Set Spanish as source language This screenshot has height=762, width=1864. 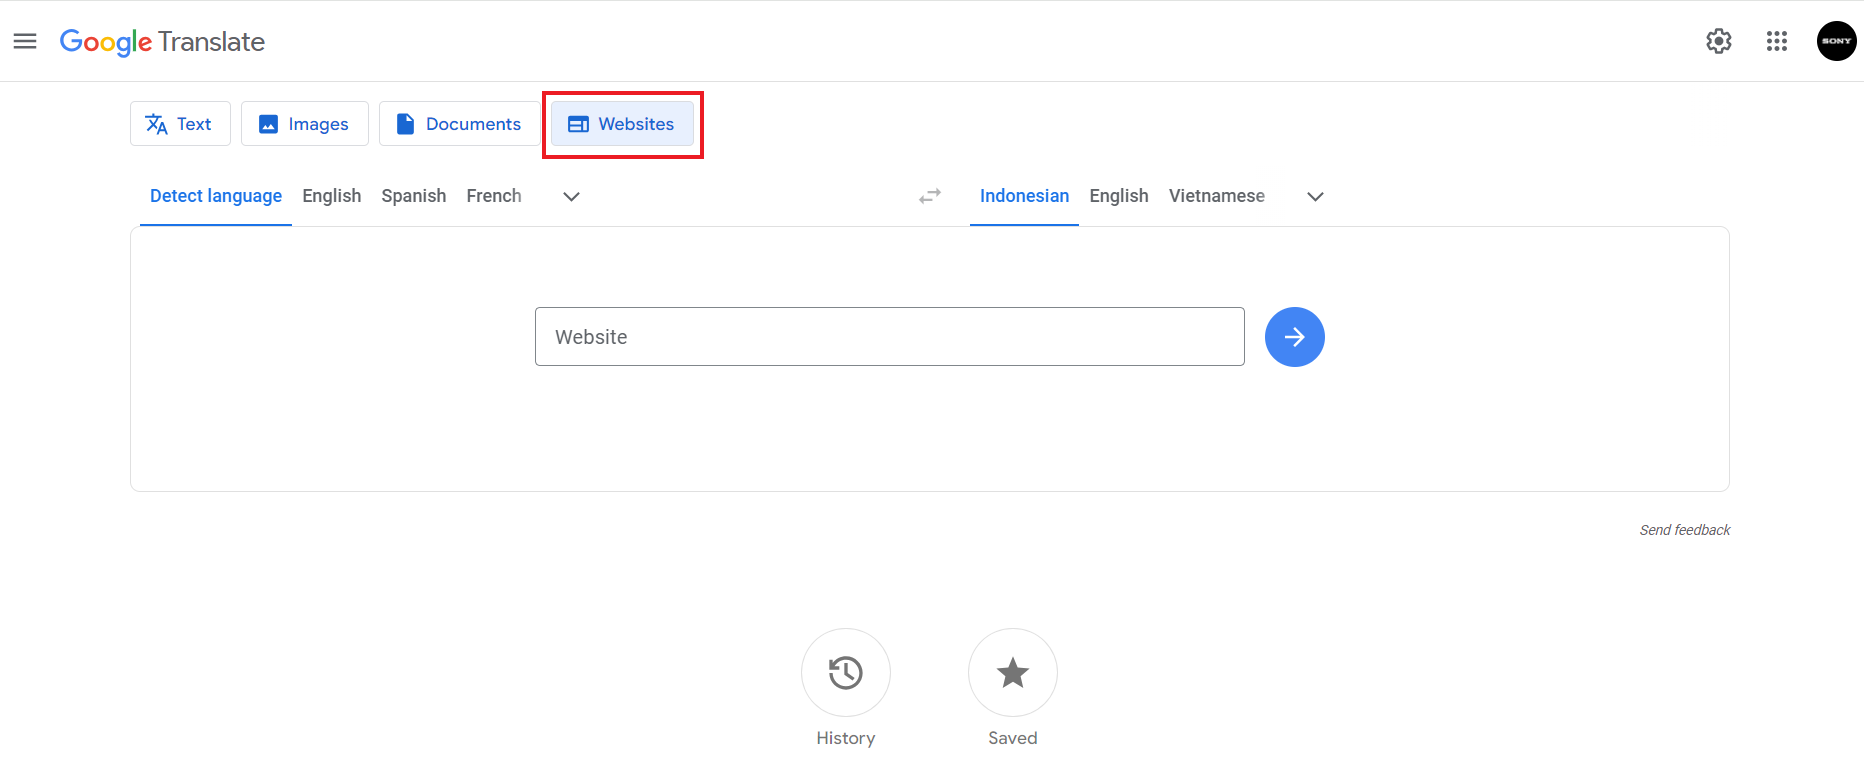point(413,196)
